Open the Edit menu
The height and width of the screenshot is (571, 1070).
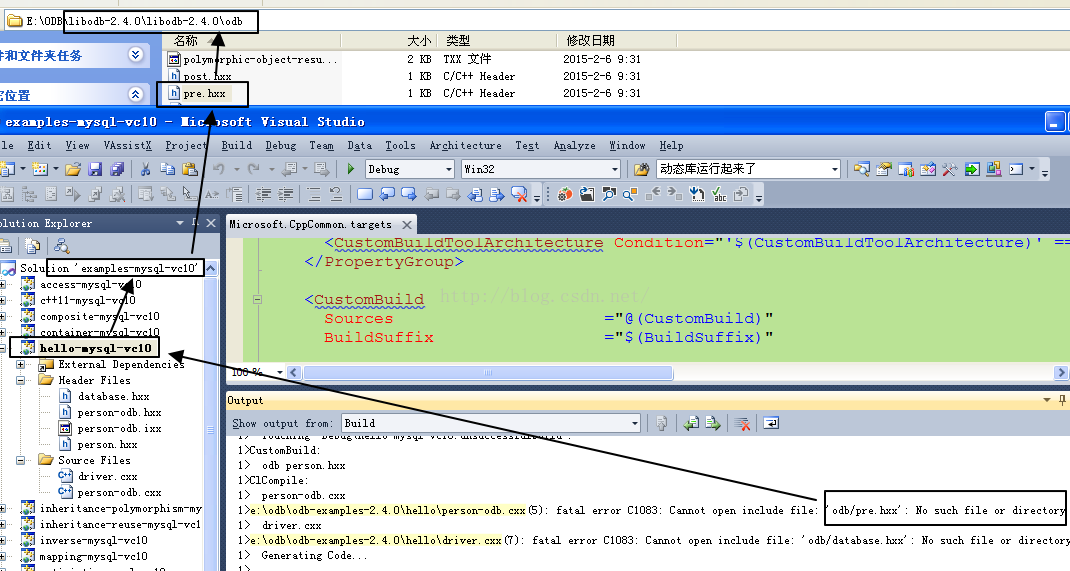39,145
